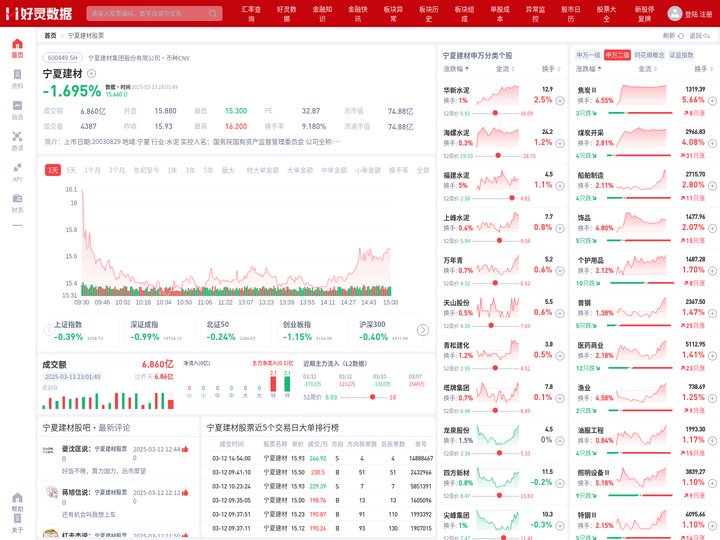Sort 申万分类个股 list by 换手

(551, 69)
